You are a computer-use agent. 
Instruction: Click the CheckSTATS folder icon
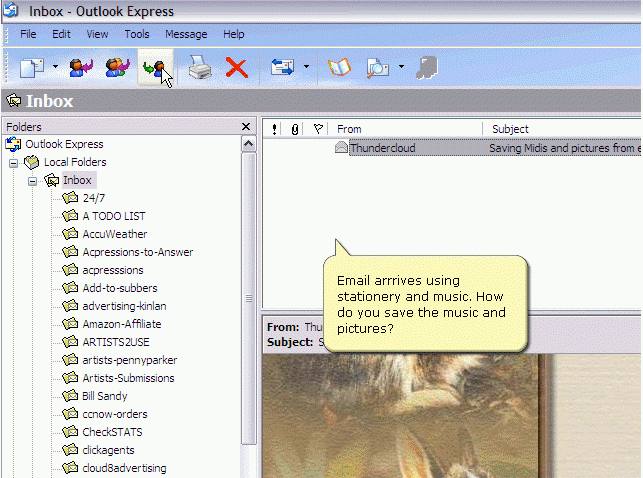pos(70,432)
